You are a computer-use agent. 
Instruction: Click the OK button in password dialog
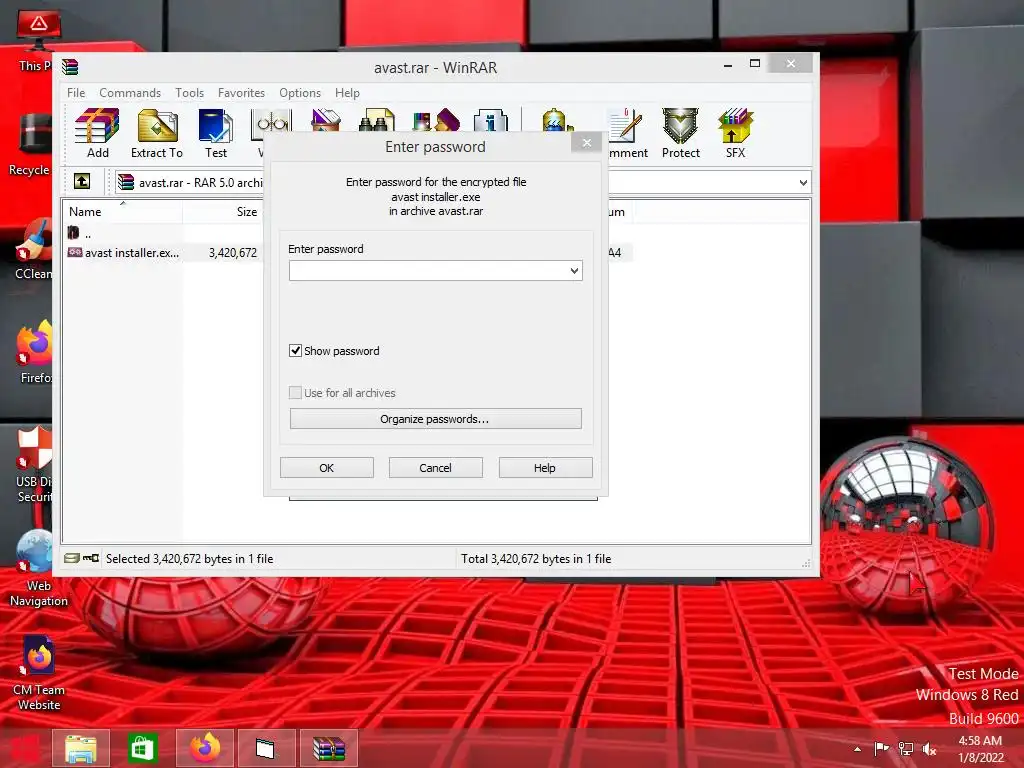(x=327, y=468)
